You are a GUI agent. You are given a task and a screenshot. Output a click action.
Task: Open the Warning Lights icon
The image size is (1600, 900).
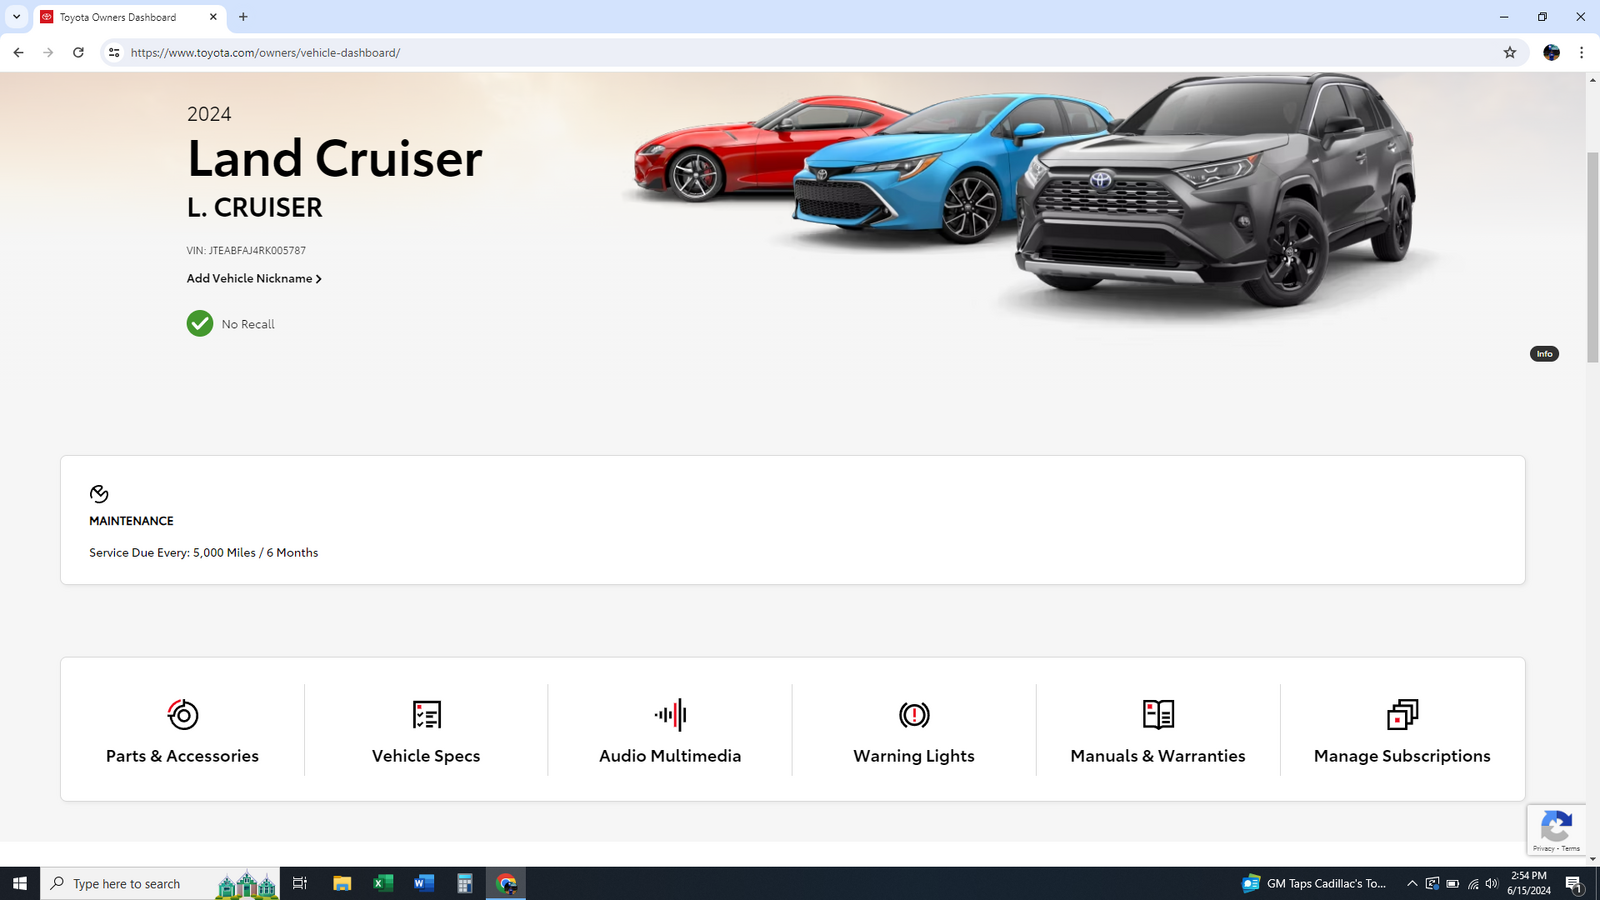pyautogui.click(x=914, y=714)
